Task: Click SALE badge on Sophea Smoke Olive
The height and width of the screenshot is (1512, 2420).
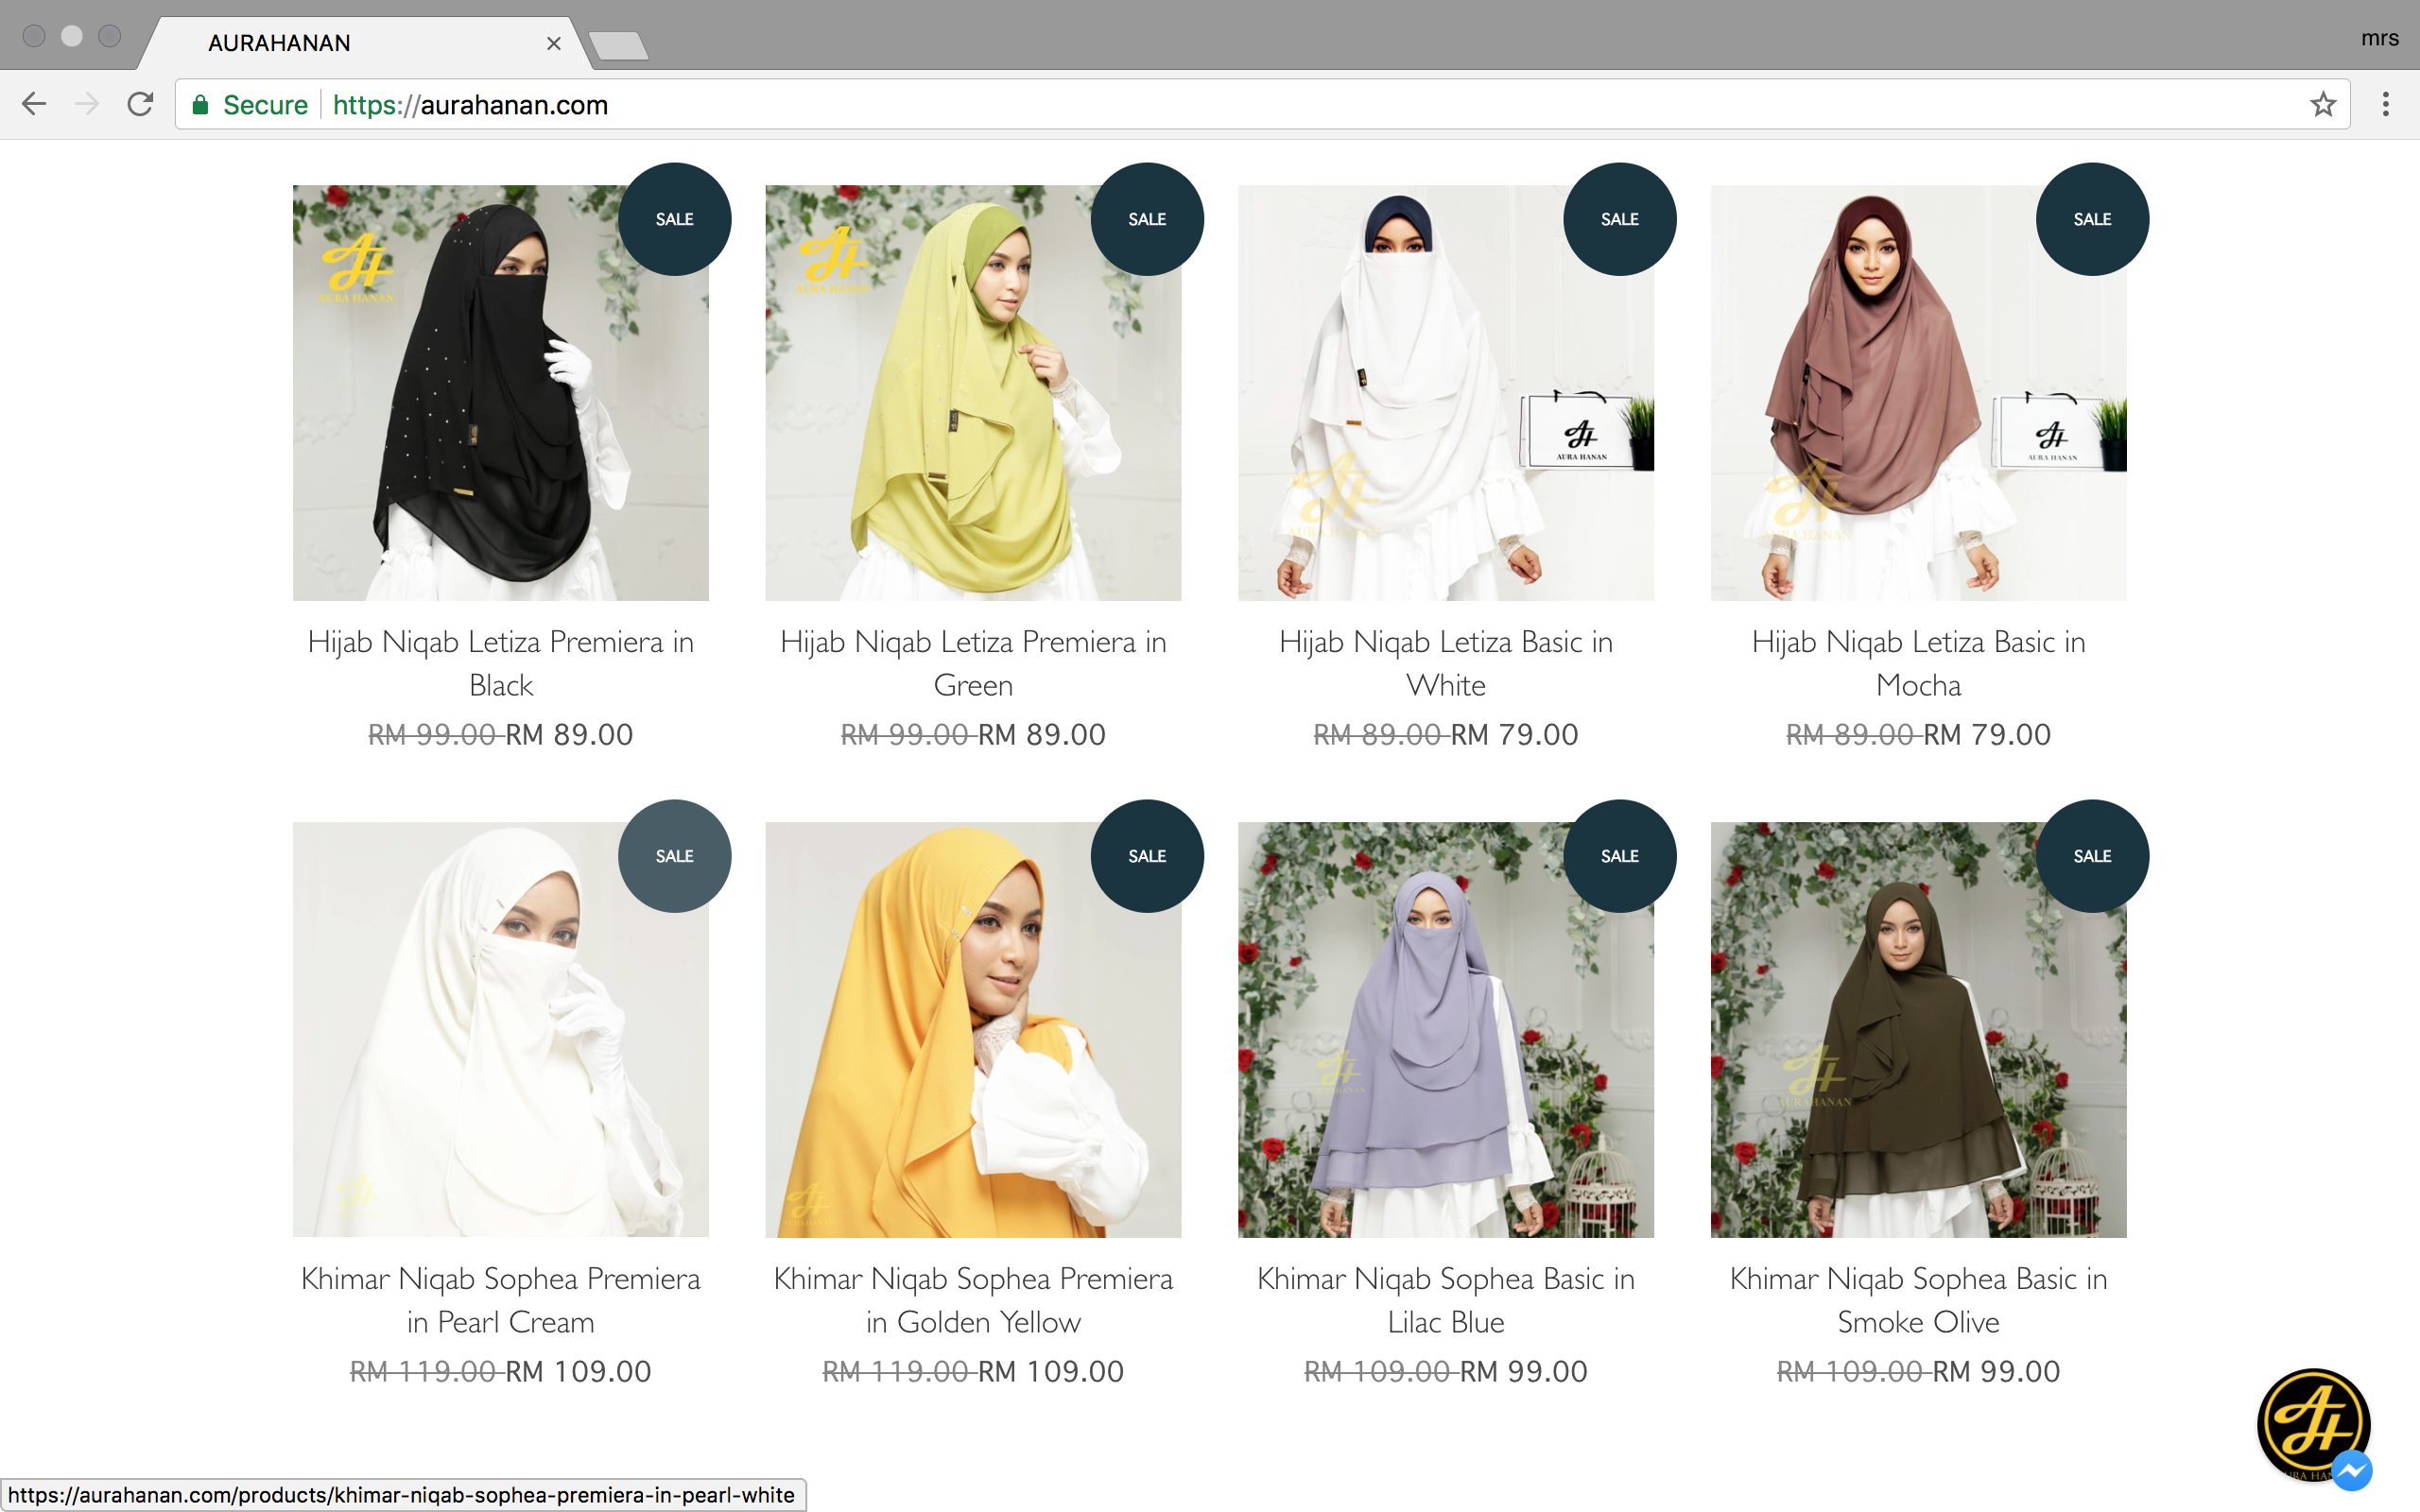Action: pos(2093,856)
